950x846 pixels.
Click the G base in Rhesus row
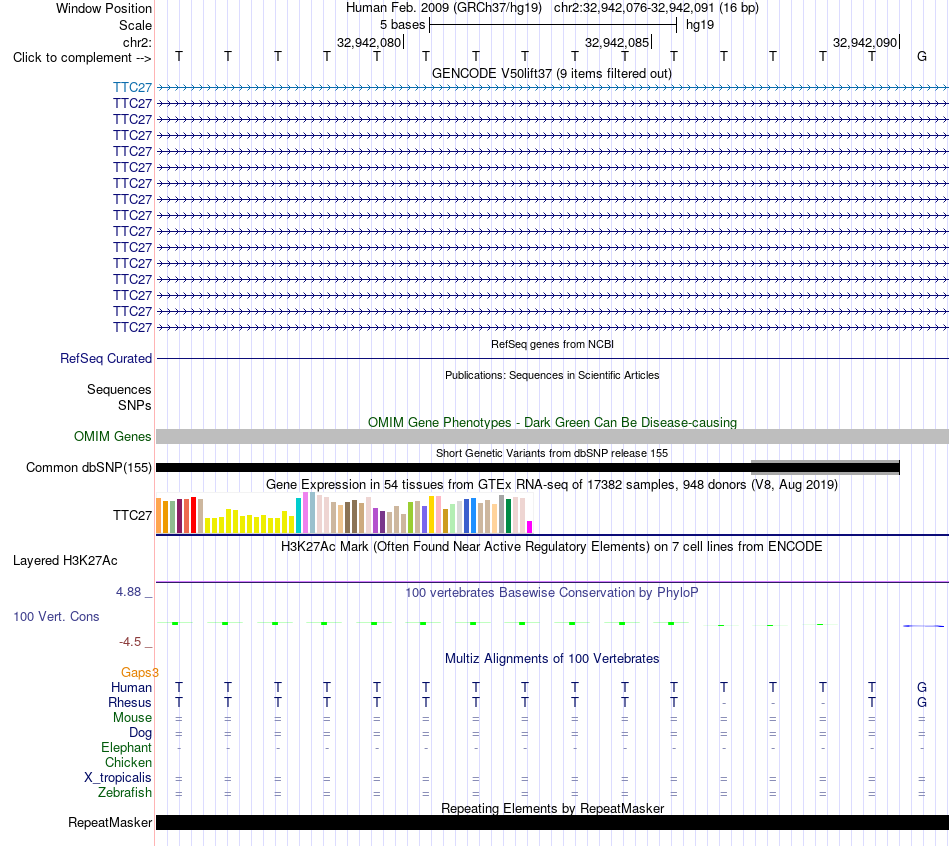(x=922, y=702)
